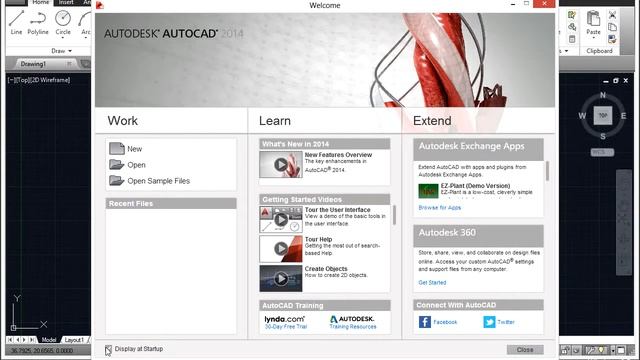Open the WCS dropdown below the ViewCube

[x=602, y=152]
